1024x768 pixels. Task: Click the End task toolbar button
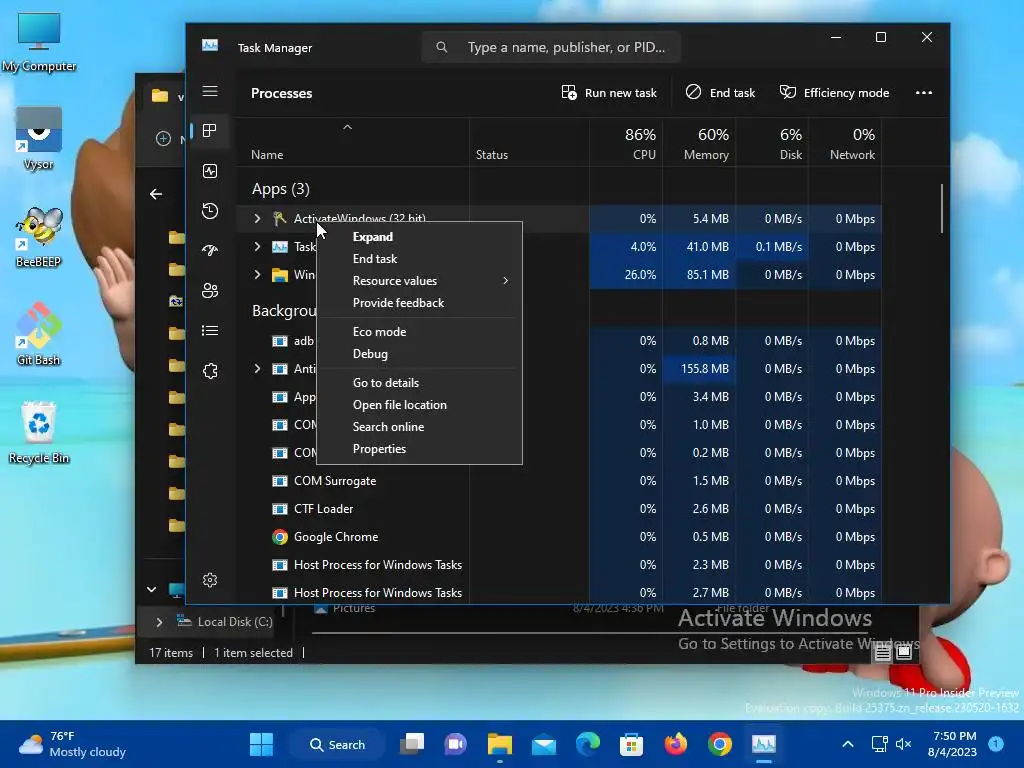(720, 93)
